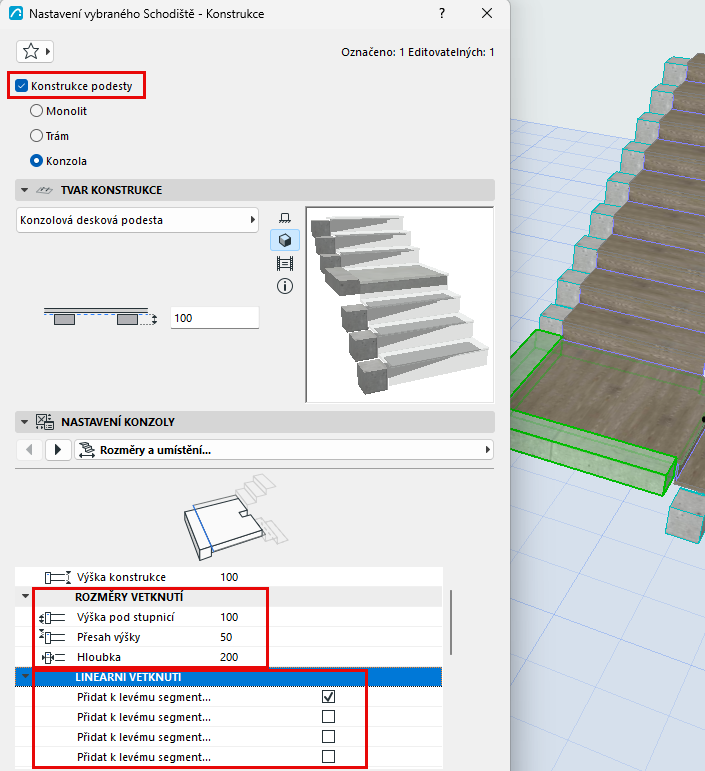Check the third Přidat k levému segment checkbox

328,737
